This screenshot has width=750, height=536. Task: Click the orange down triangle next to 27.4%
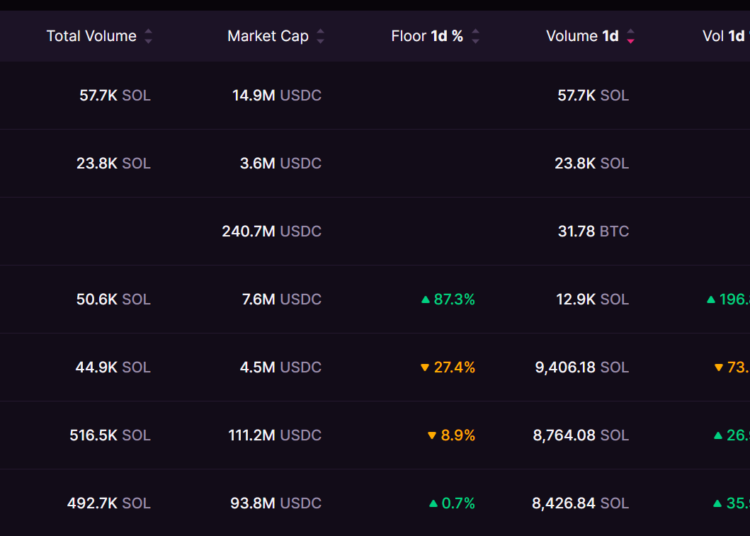[425, 368]
